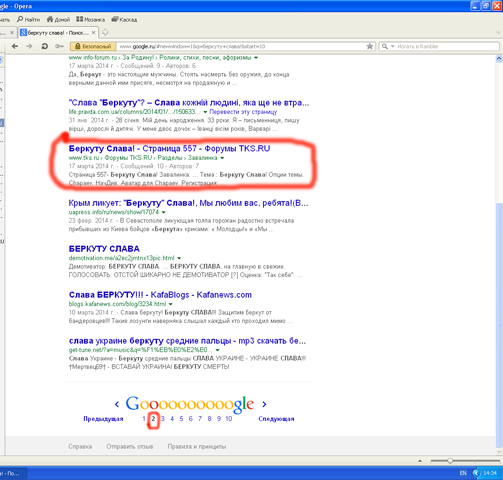Go to results page 4
Viewport: 503px width, 480px height.
[172, 419]
